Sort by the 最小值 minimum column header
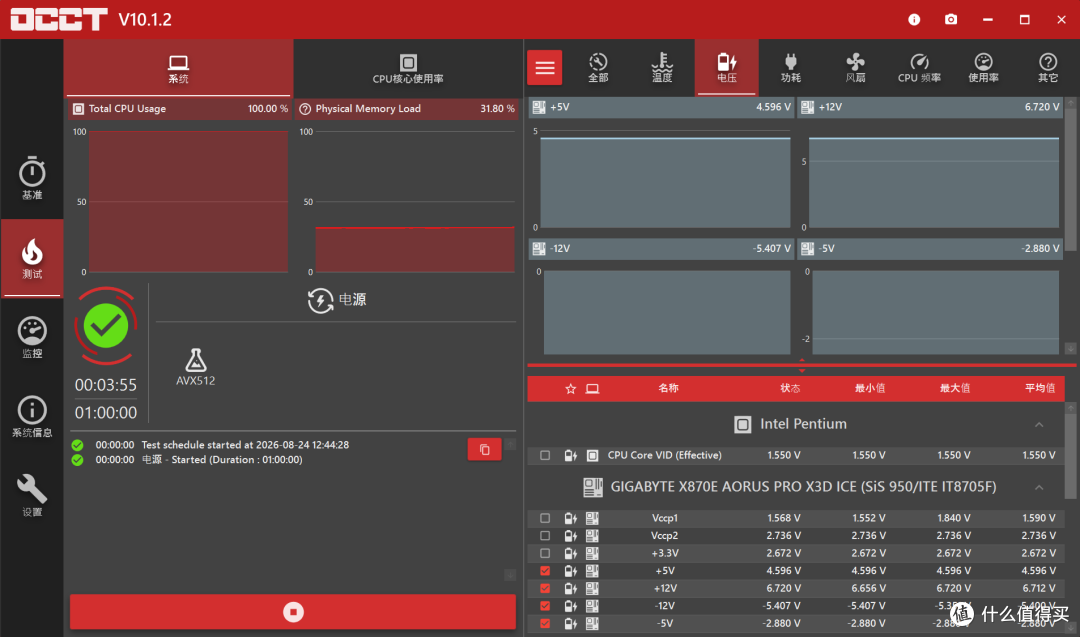Image resolution: width=1080 pixels, height=637 pixels. pos(870,388)
